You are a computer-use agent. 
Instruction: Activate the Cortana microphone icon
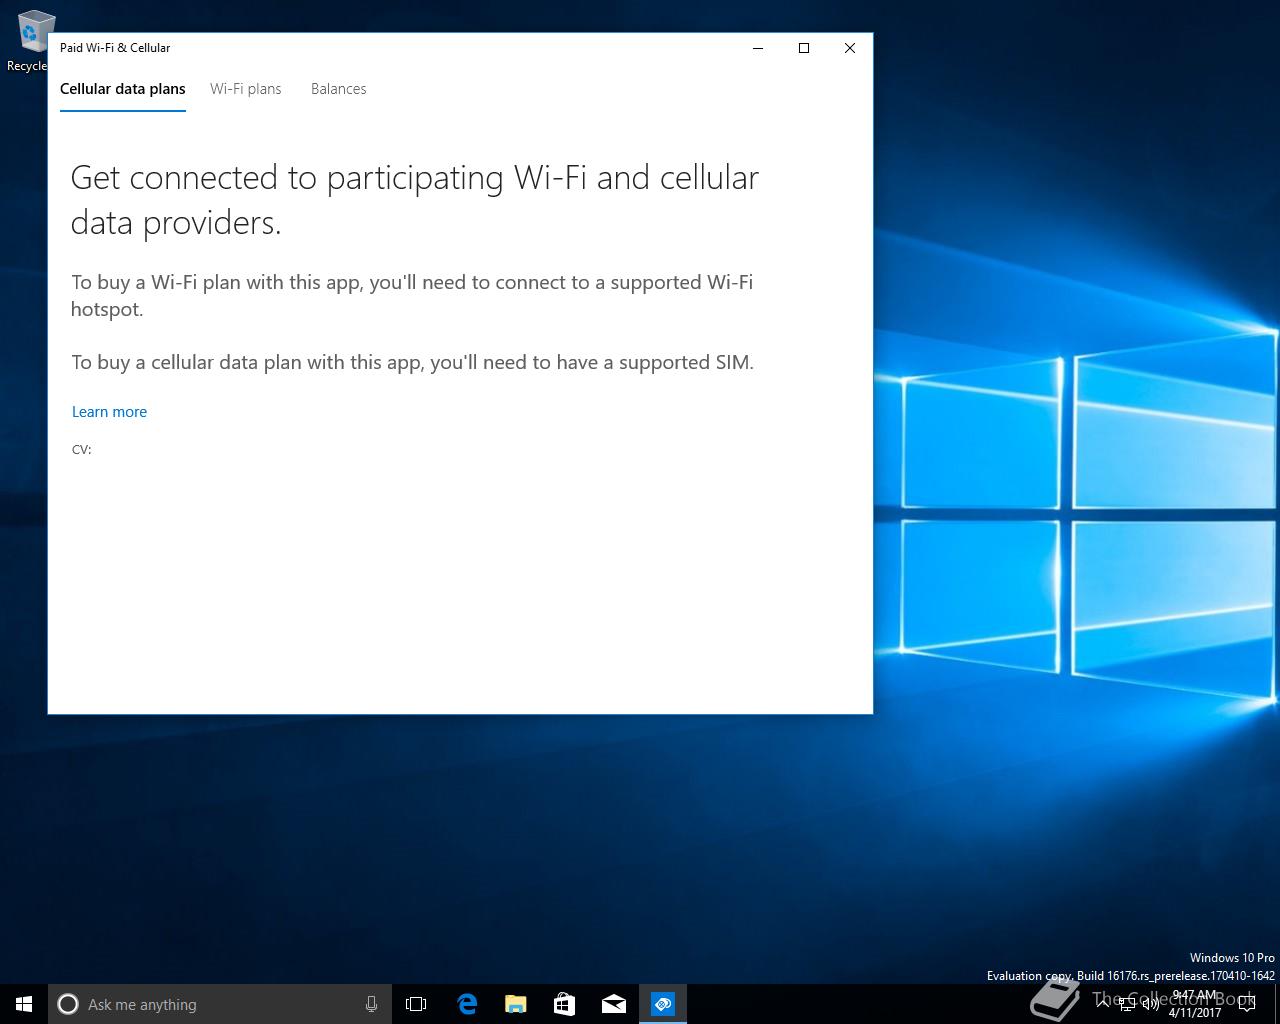click(371, 1004)
